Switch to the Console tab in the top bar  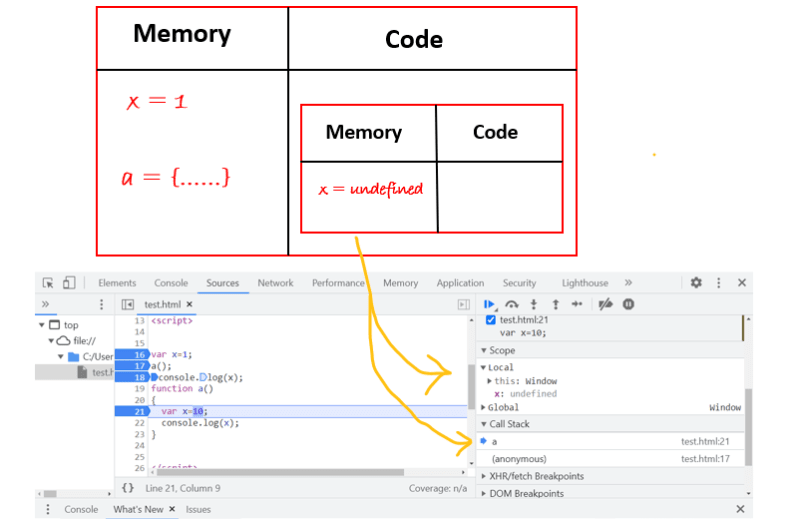click(x=171, y=283)
